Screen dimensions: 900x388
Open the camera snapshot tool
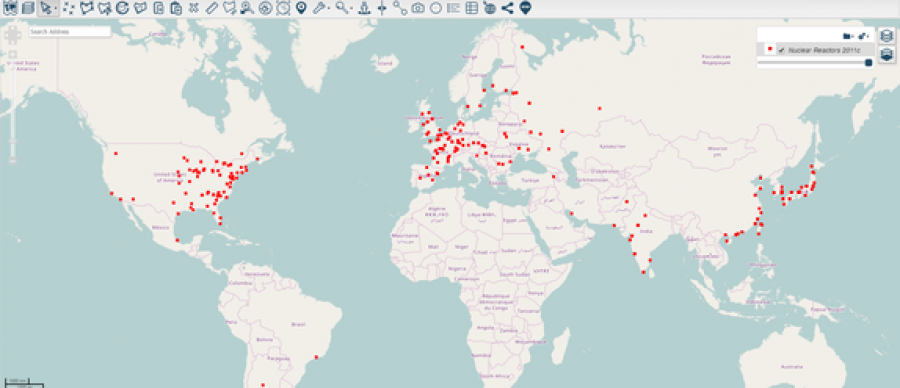pyautogui.click(x=418, y=8)
